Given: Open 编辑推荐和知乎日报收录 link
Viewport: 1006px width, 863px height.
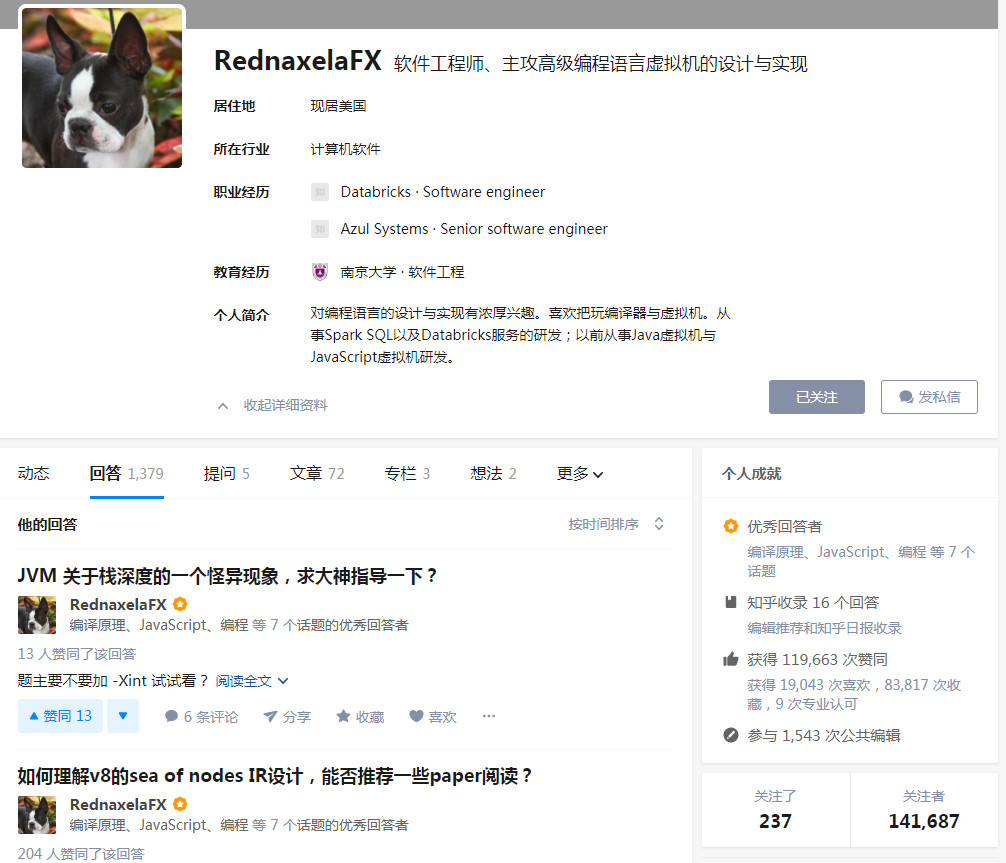Looking at the screenshot, I should pos(824,628).
